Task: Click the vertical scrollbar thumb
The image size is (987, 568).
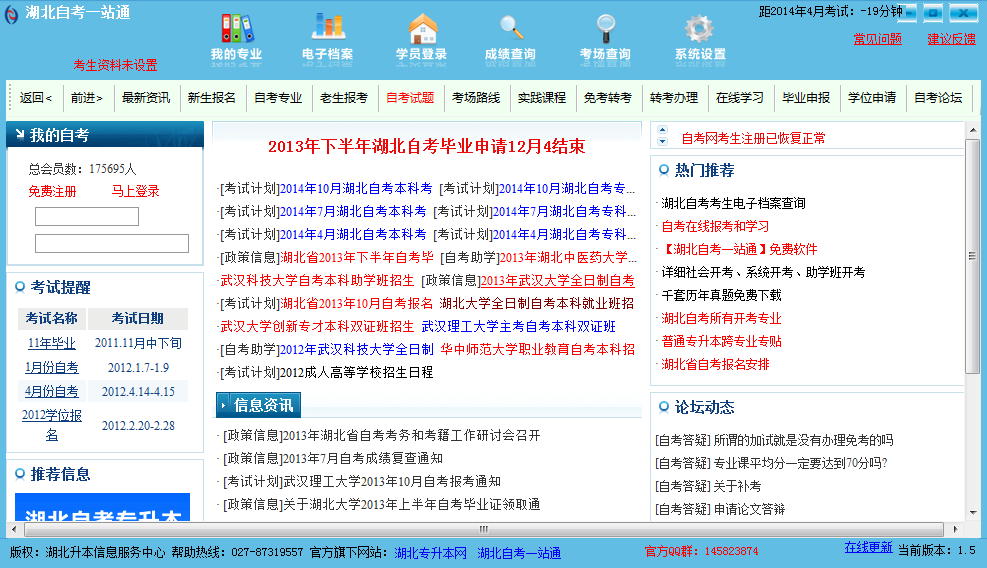Action: [x=973, y=256]
